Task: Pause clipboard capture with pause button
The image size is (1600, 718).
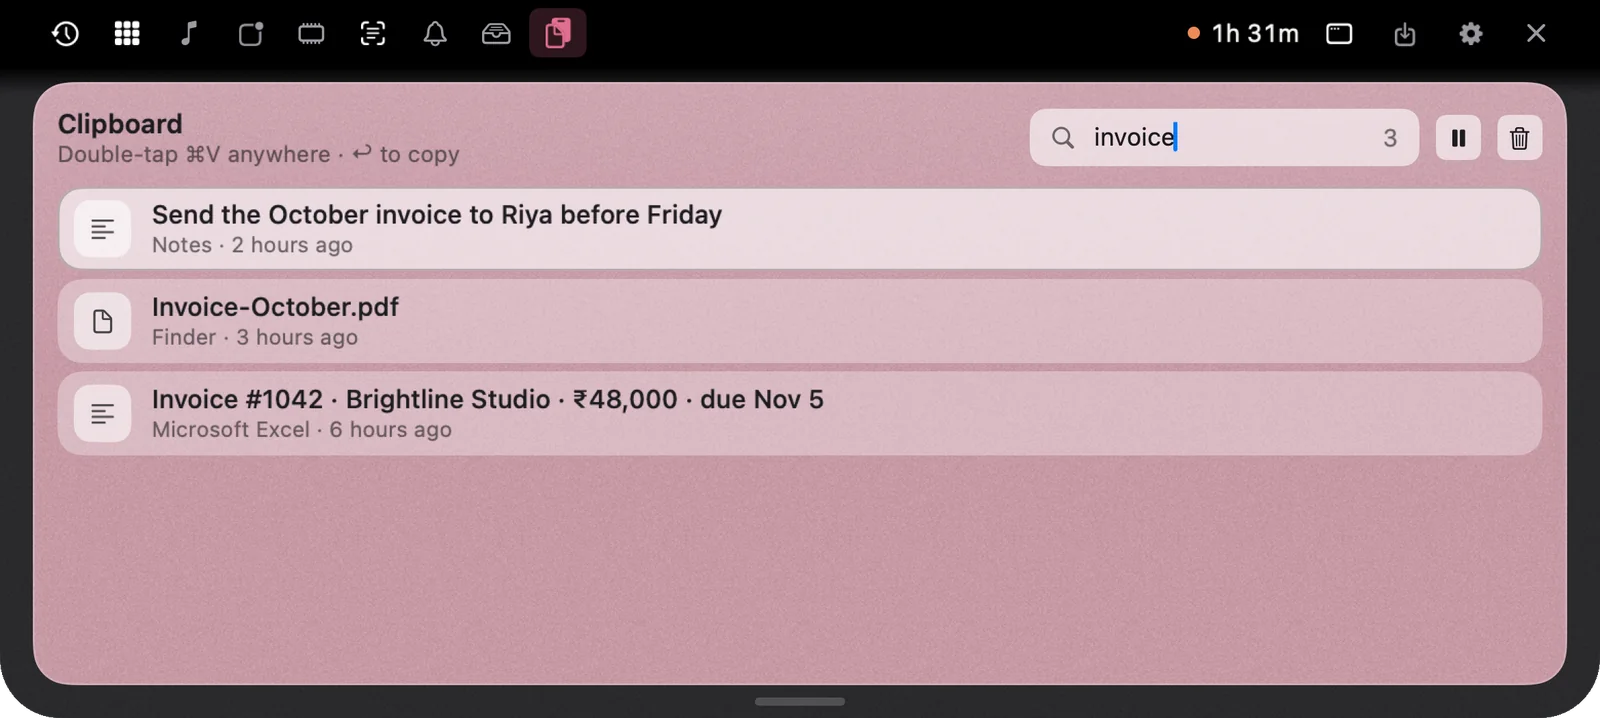Action: tap(1458, 137)
